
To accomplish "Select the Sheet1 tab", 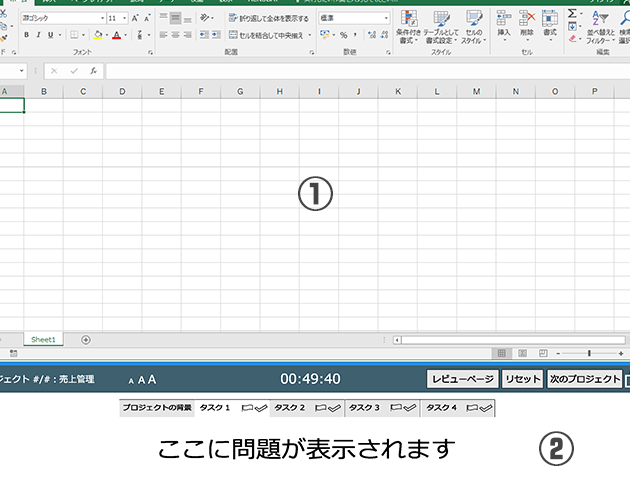I will [x=43, y=340].
